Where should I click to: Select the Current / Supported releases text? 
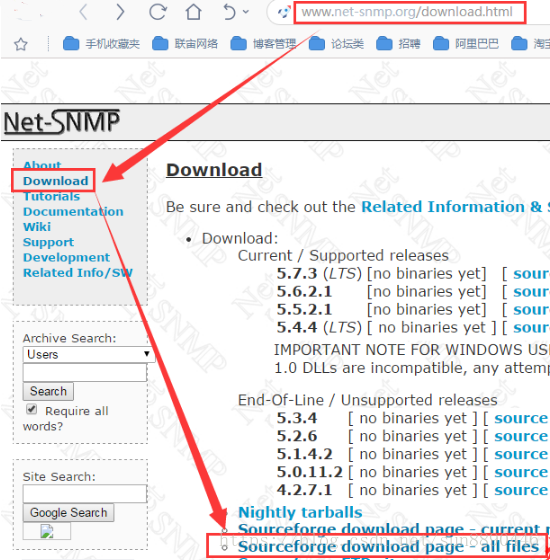[343, 256]
